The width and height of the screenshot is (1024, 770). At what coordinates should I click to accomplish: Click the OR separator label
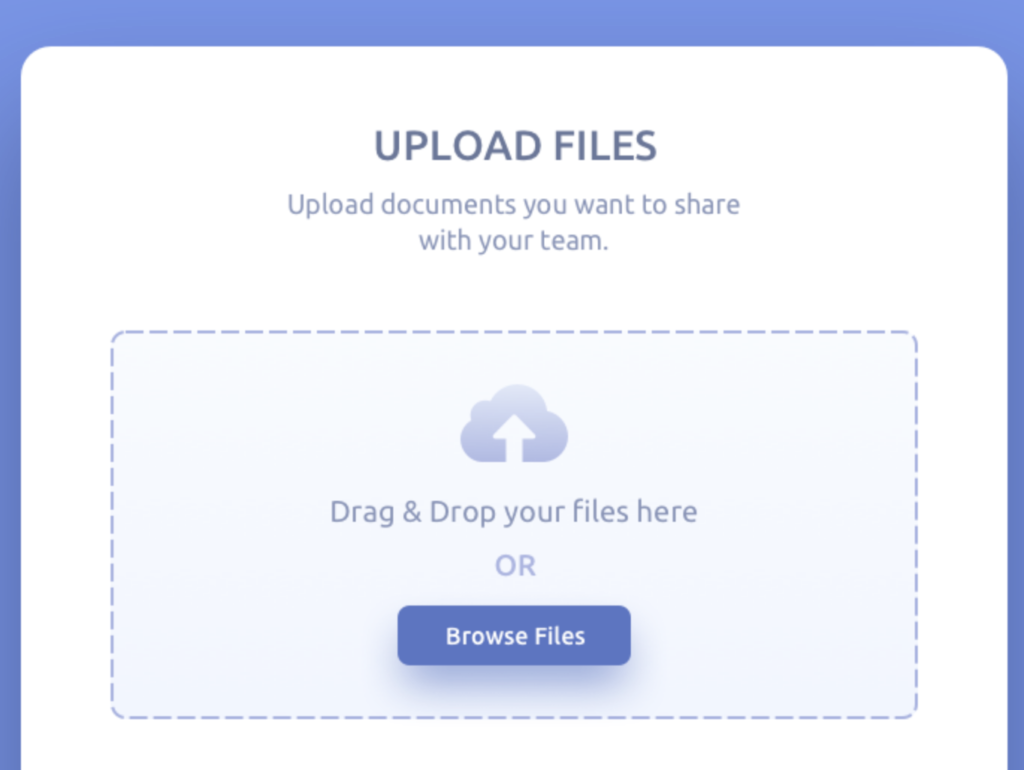(515, 566)
